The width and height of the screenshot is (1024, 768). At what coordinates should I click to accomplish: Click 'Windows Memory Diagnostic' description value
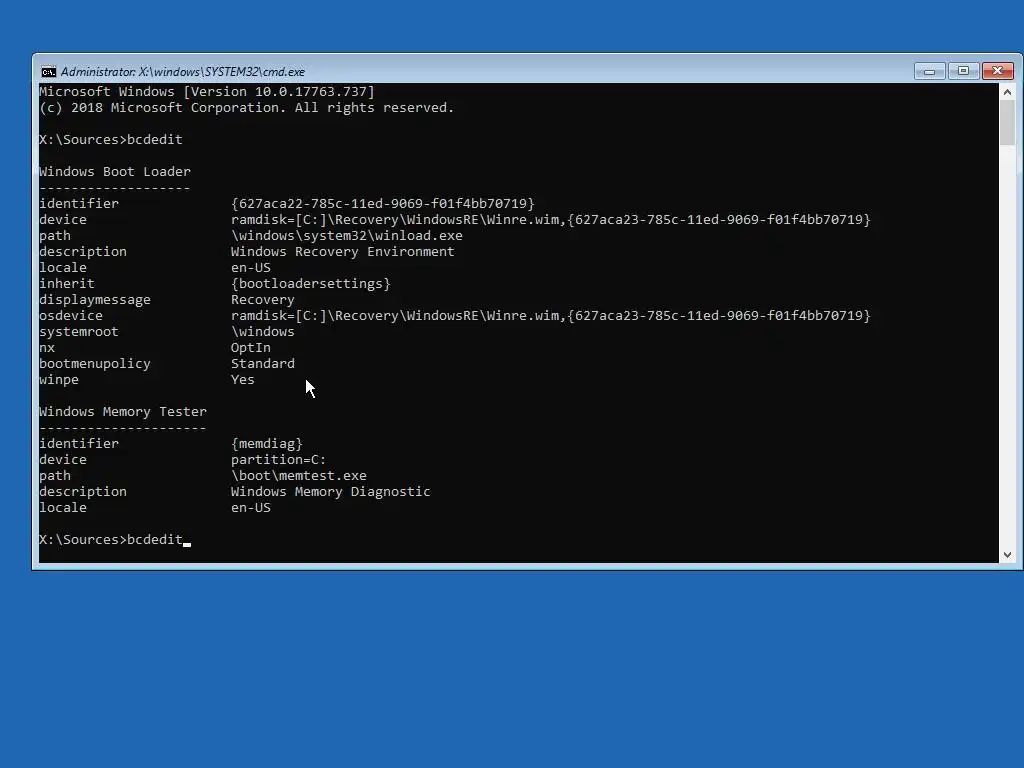coord(330,492)
